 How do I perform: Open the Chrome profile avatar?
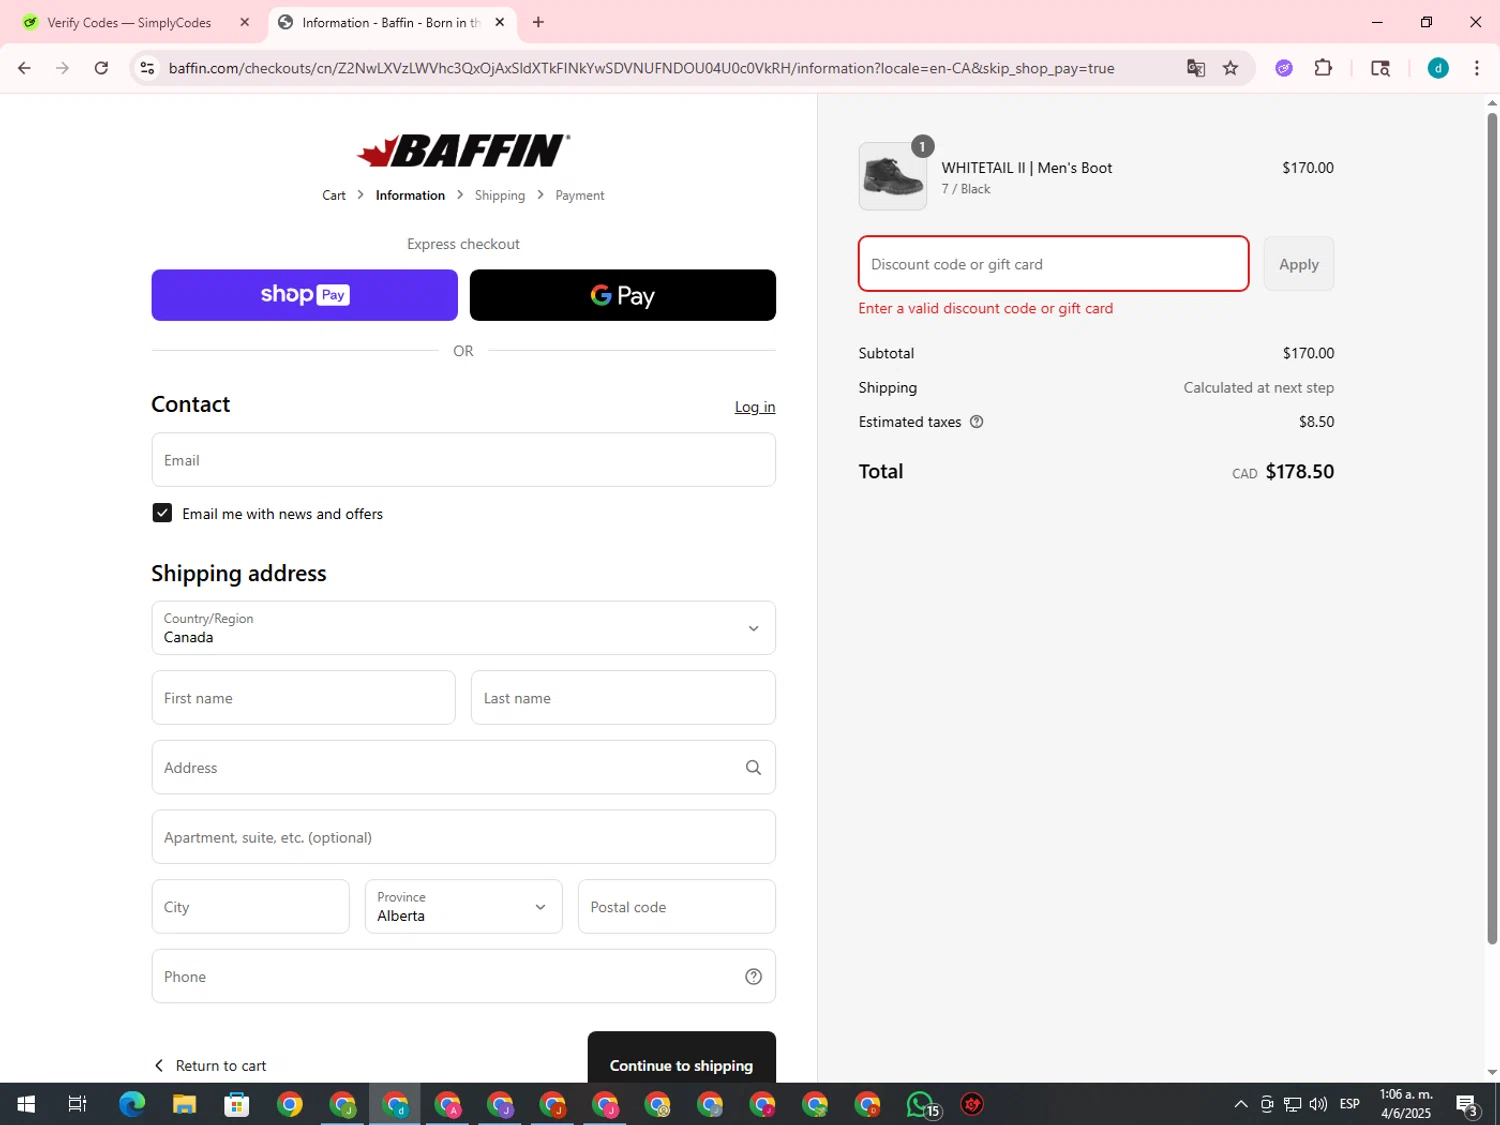pyautogui.click(x=1437, y=68)
